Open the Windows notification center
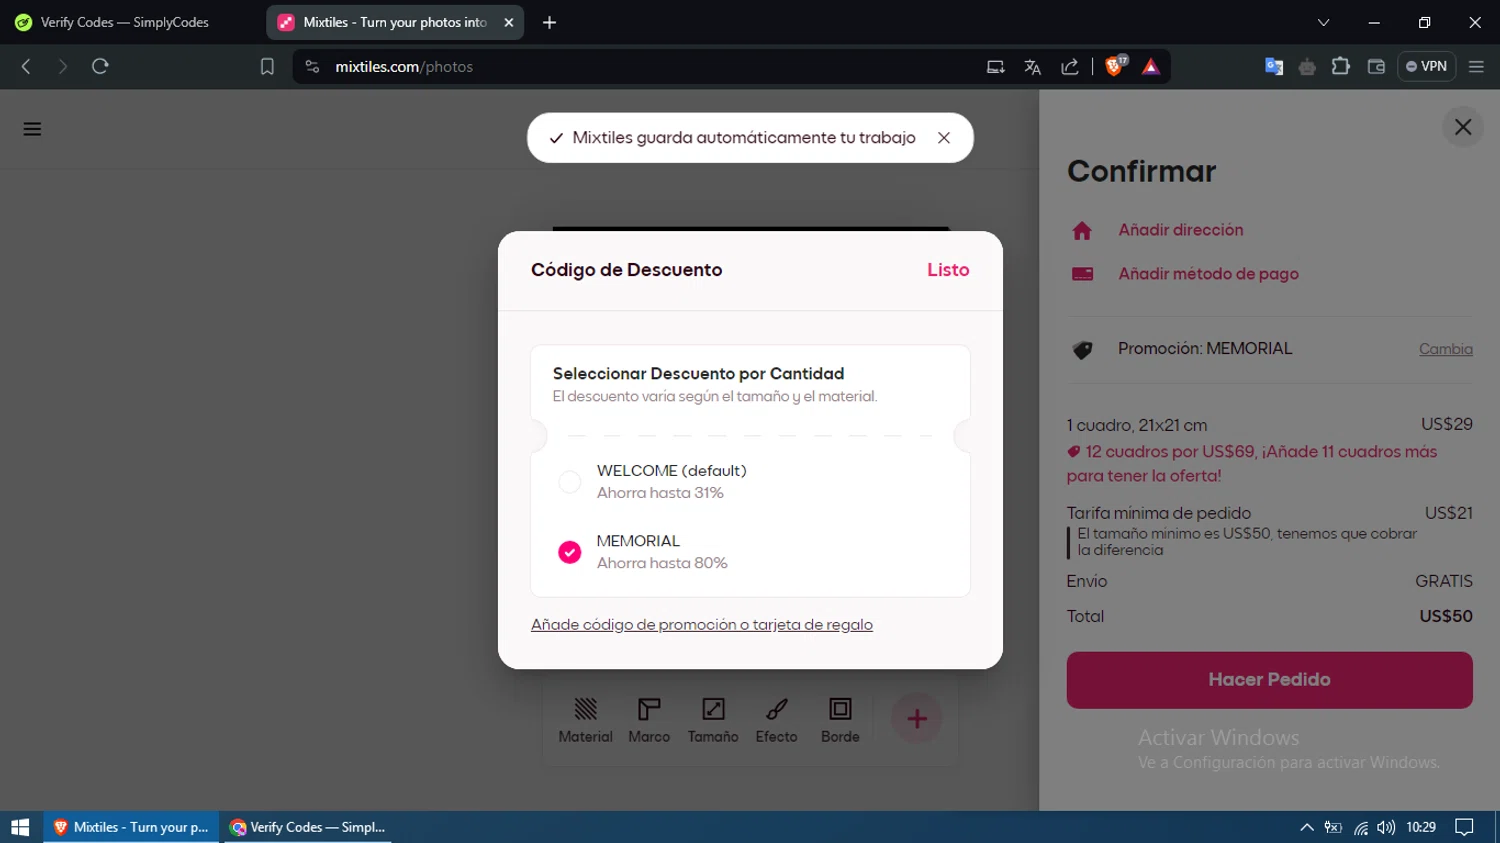1500x843 pixels. click(1464, 827)
